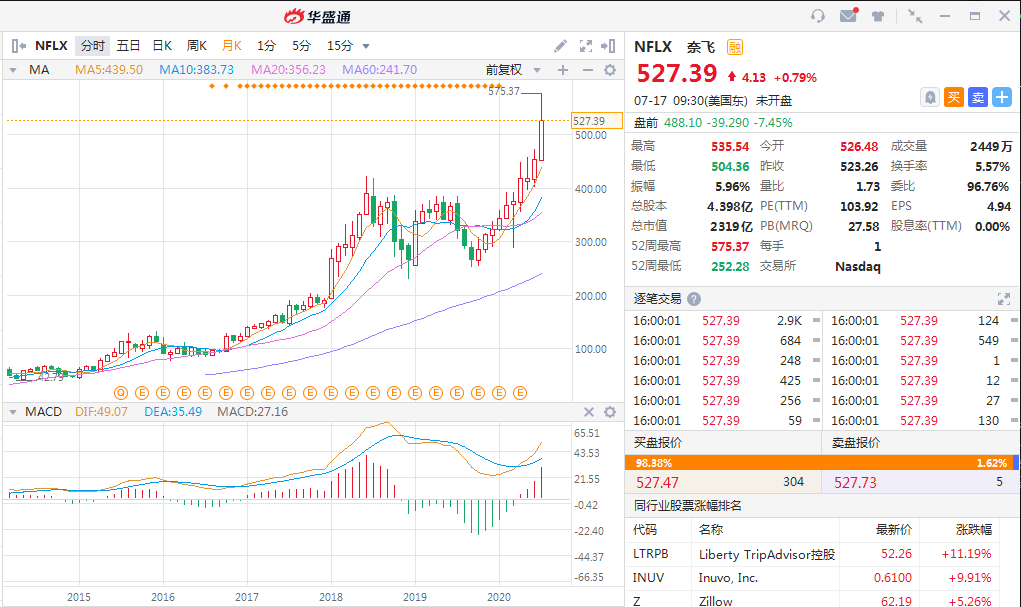
Task: Click the 名称 column header
Action: (711, 529)
